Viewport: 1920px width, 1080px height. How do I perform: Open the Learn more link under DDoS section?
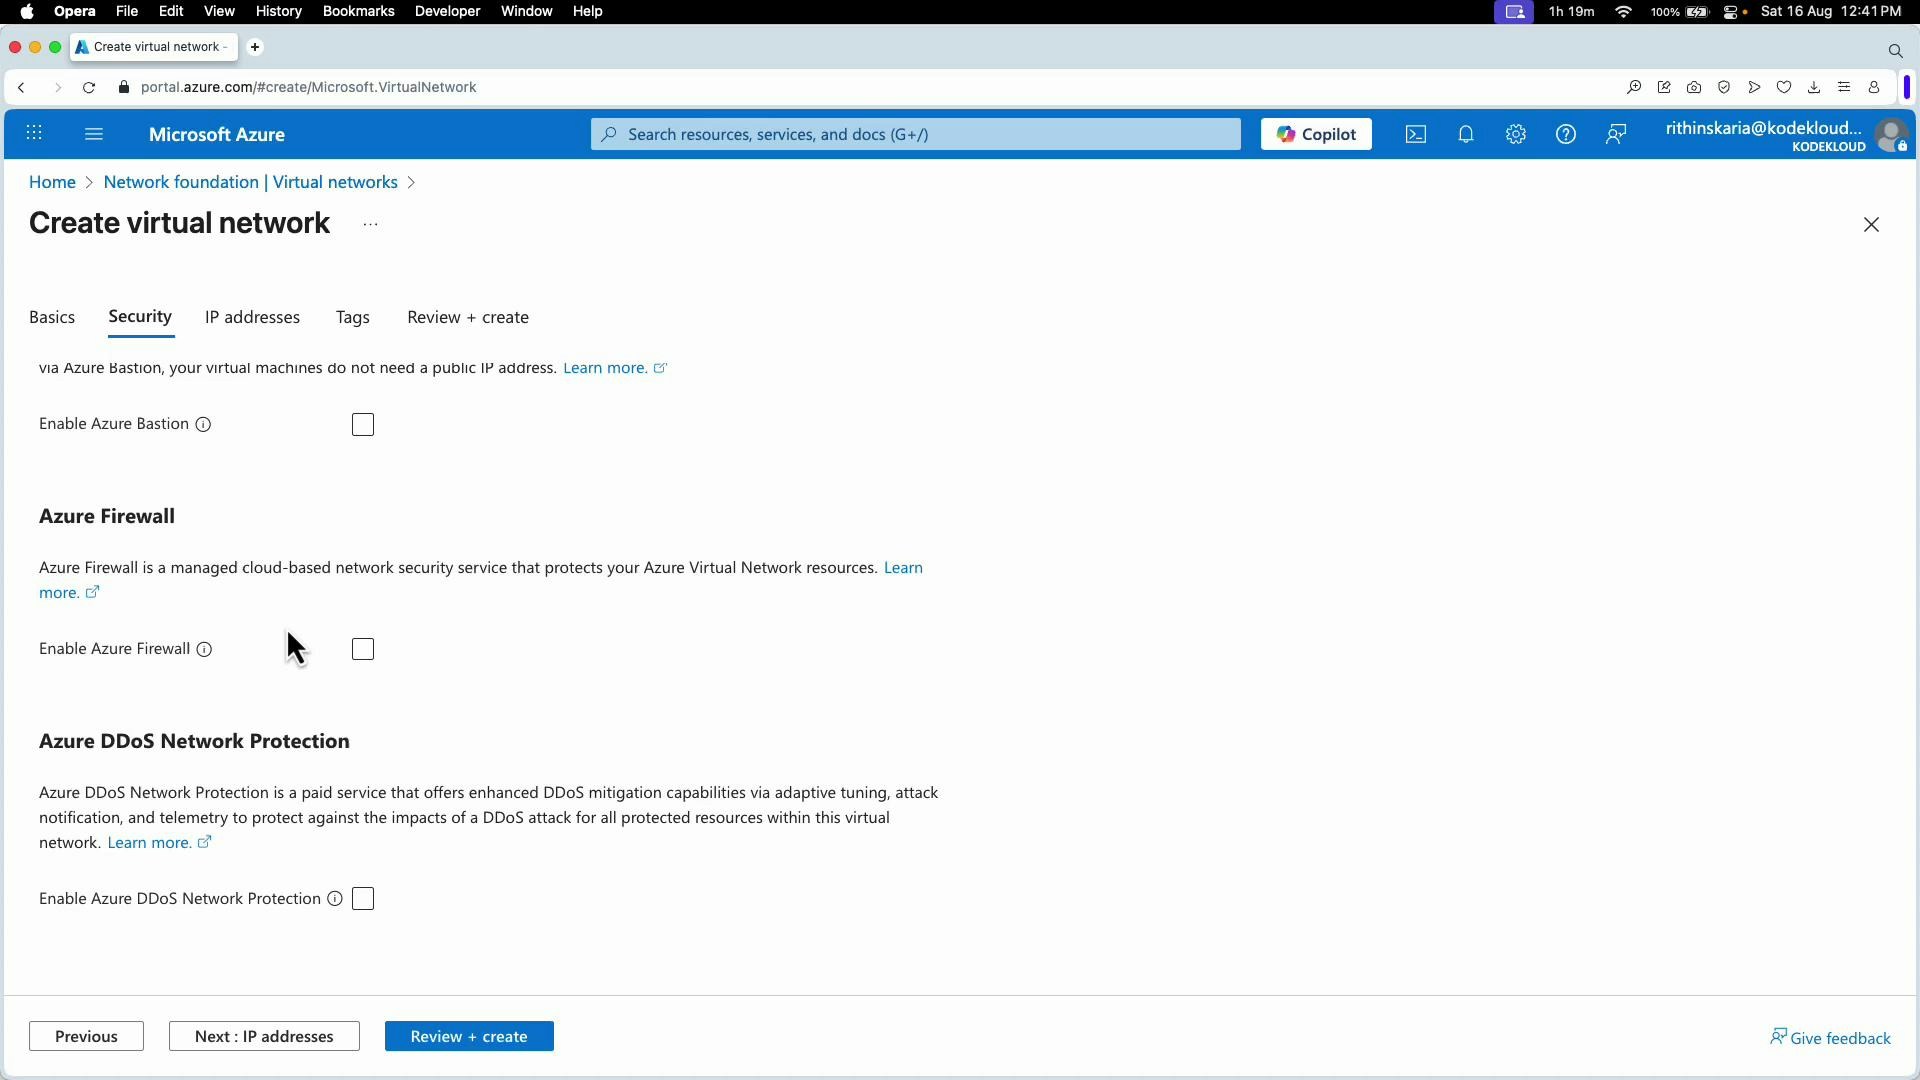(151, 842)
